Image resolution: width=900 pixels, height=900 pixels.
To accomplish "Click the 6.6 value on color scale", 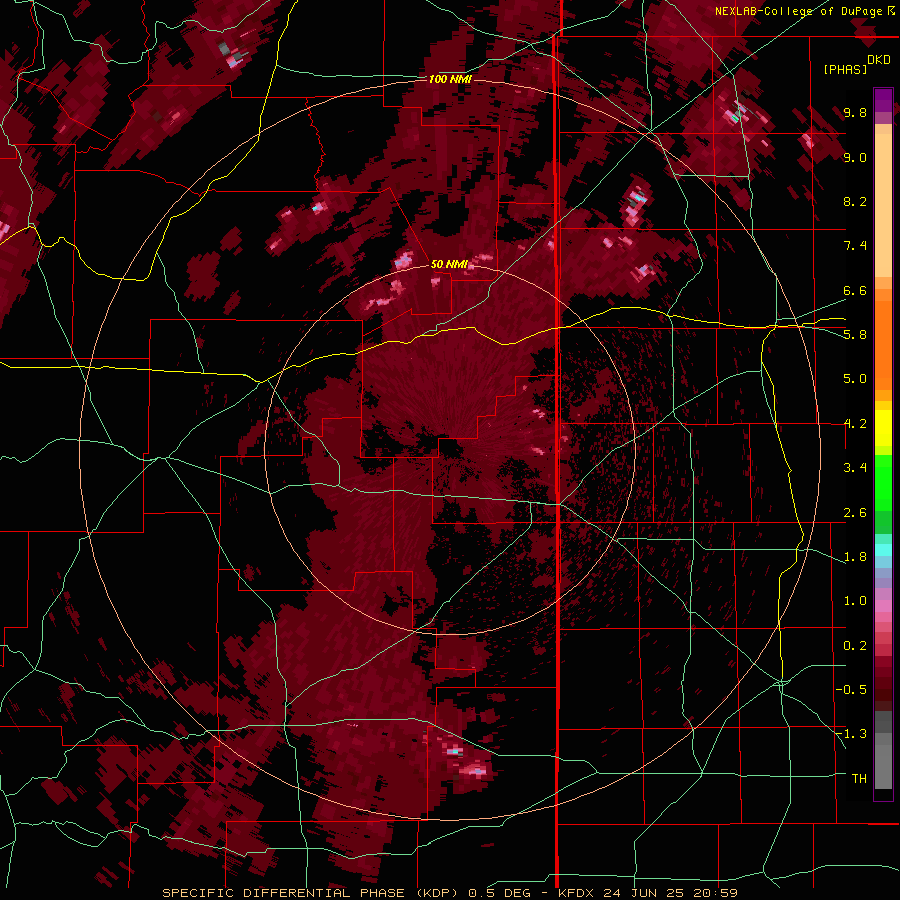I will click(x=855, y=290).
